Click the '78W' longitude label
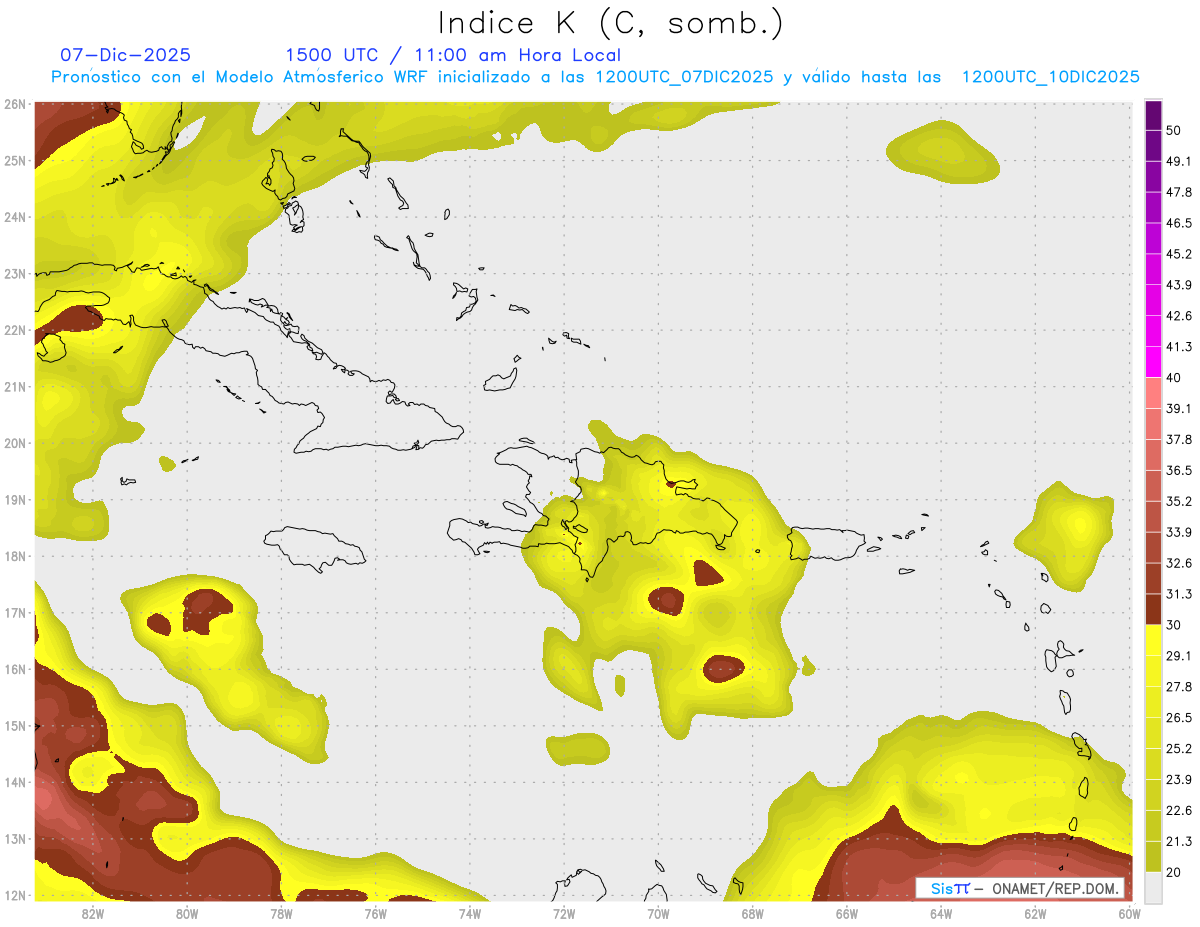This screenshot has width=1200, height=927. point(281,913)
